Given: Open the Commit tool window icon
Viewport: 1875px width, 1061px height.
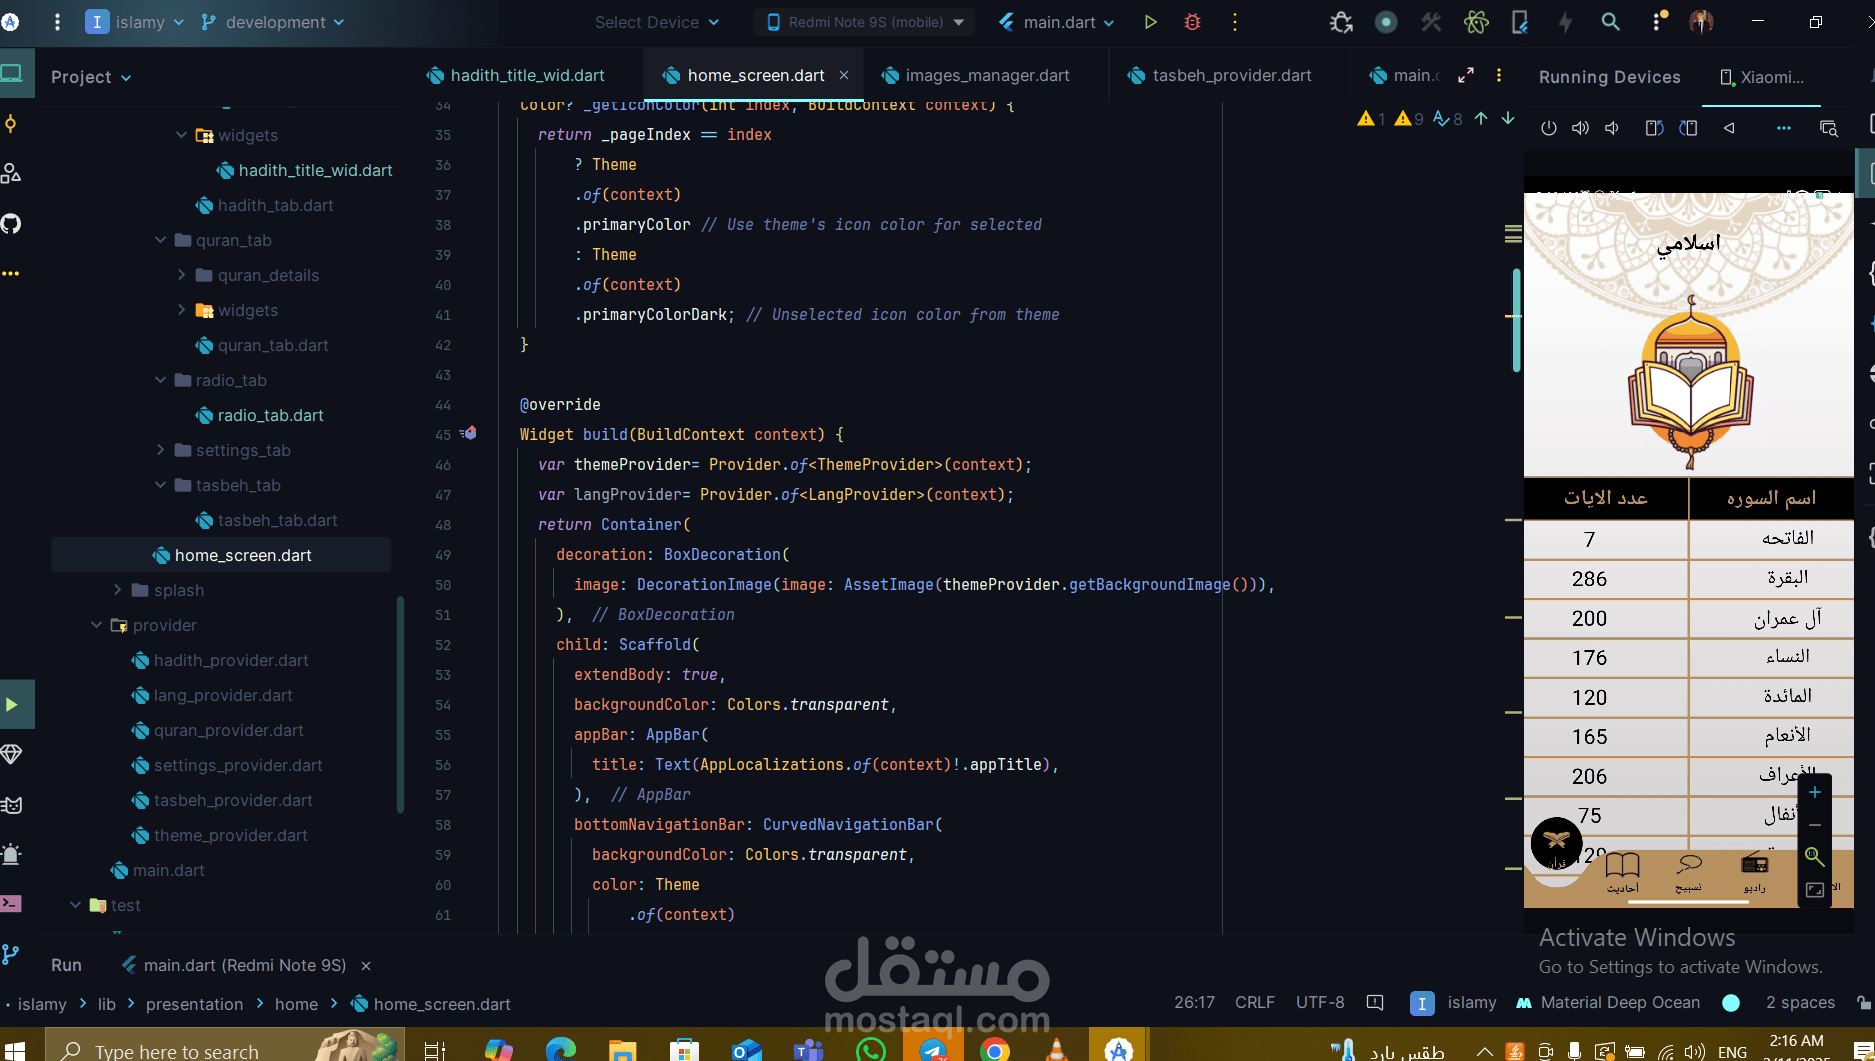Looking at the screenshot, I should tap(11, 124).
